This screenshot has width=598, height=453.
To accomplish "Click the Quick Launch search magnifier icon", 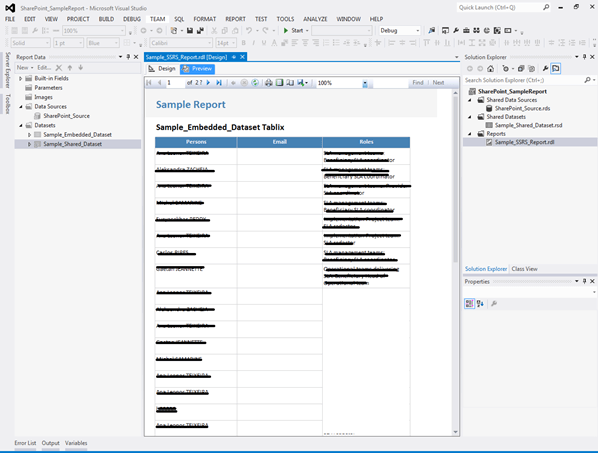I will 546,7.
